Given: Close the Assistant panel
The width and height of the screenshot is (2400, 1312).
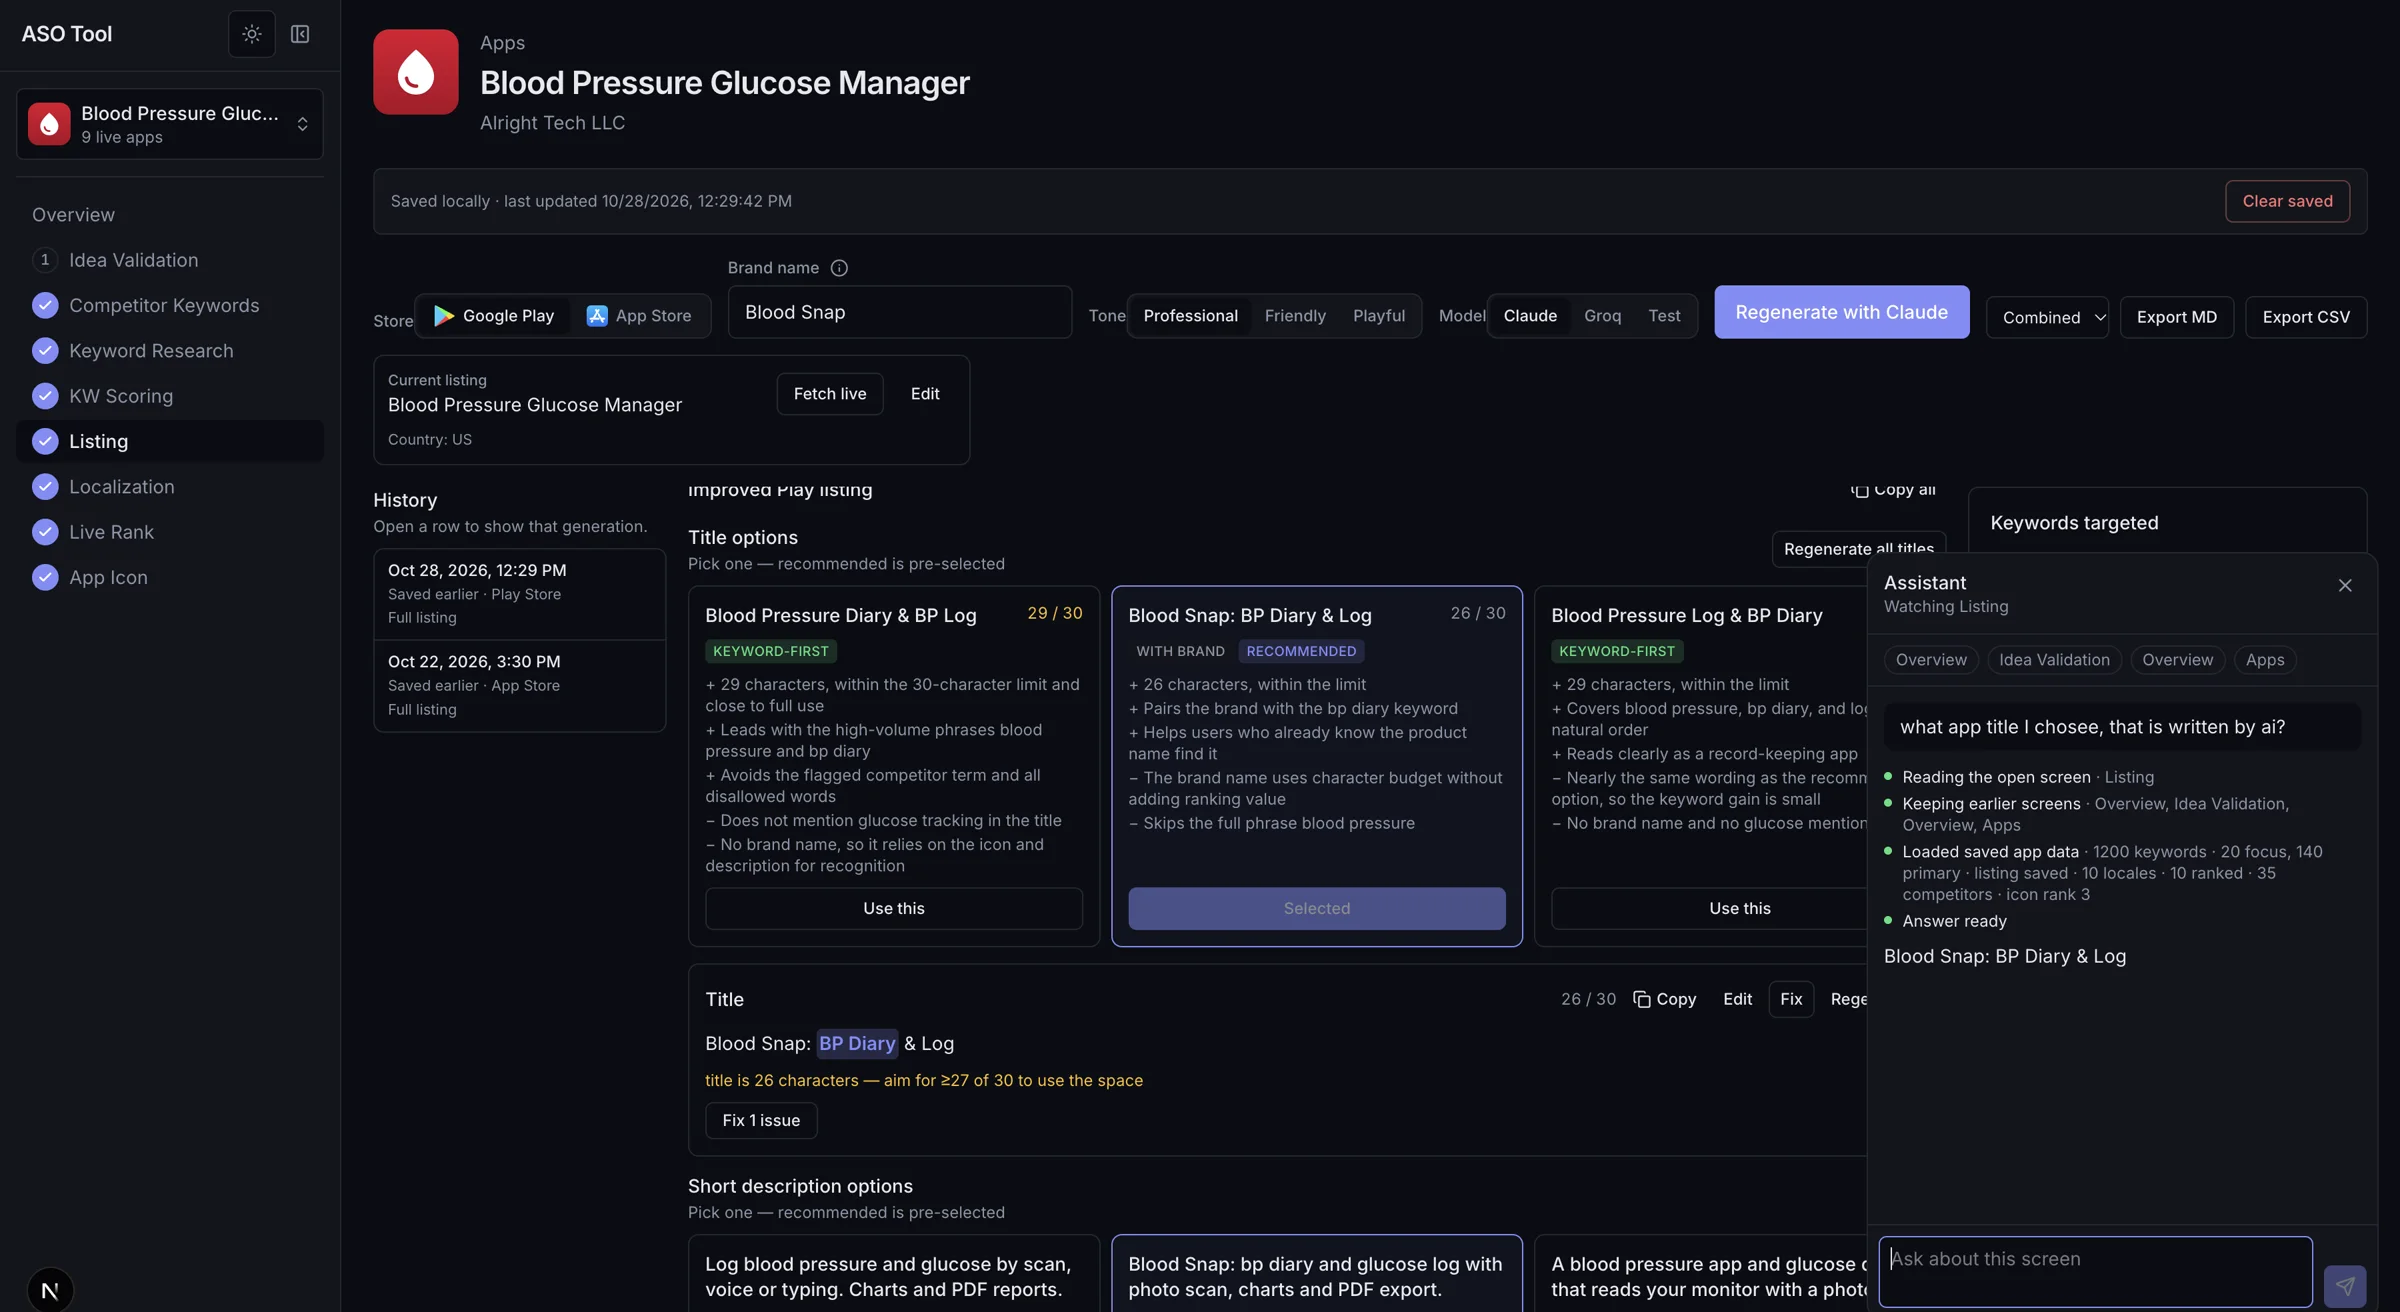Looking at the screenshot, I should coord(2345,586).
